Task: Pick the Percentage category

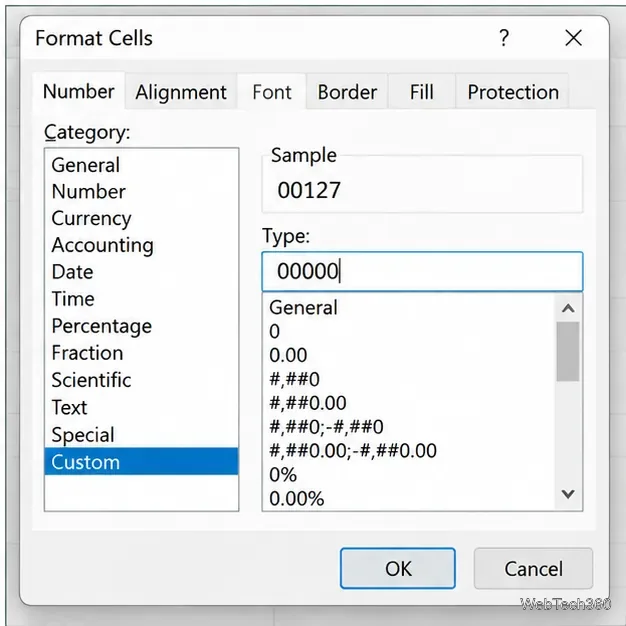Action: (x=141, y=326)
